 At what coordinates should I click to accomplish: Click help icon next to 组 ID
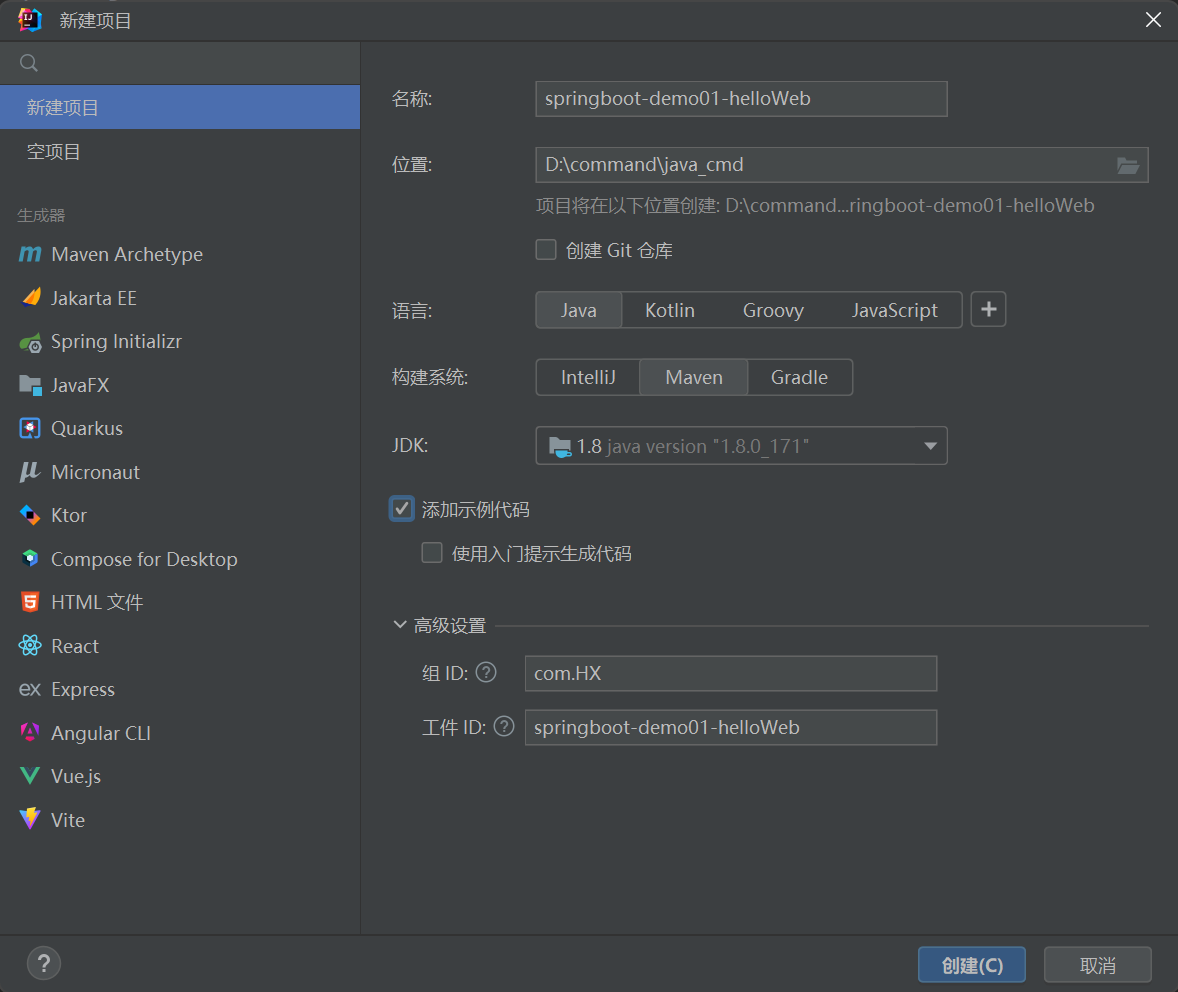(x=486, y=673)
